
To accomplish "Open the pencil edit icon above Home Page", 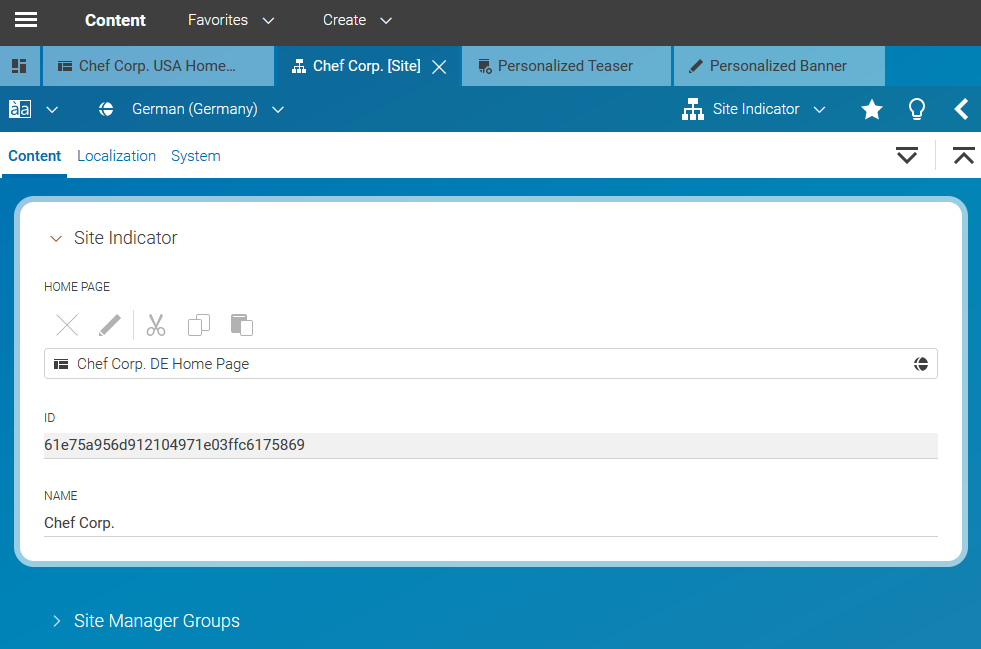I will click(x=110, y=324).
